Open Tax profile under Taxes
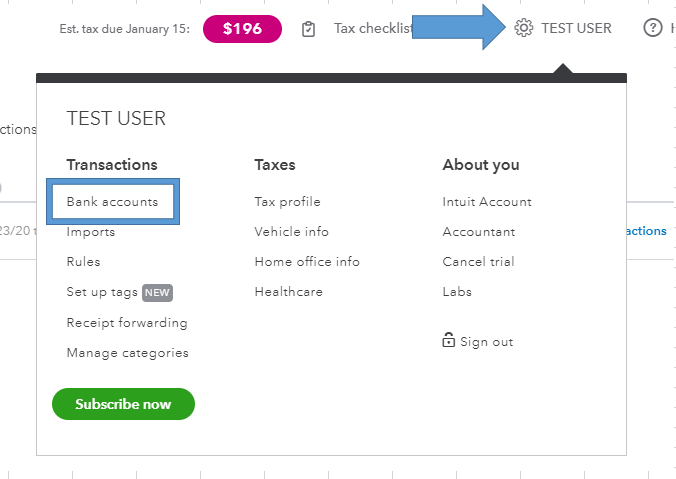The width and height of the screenshot is (676, 479). (x=288, y=202)
